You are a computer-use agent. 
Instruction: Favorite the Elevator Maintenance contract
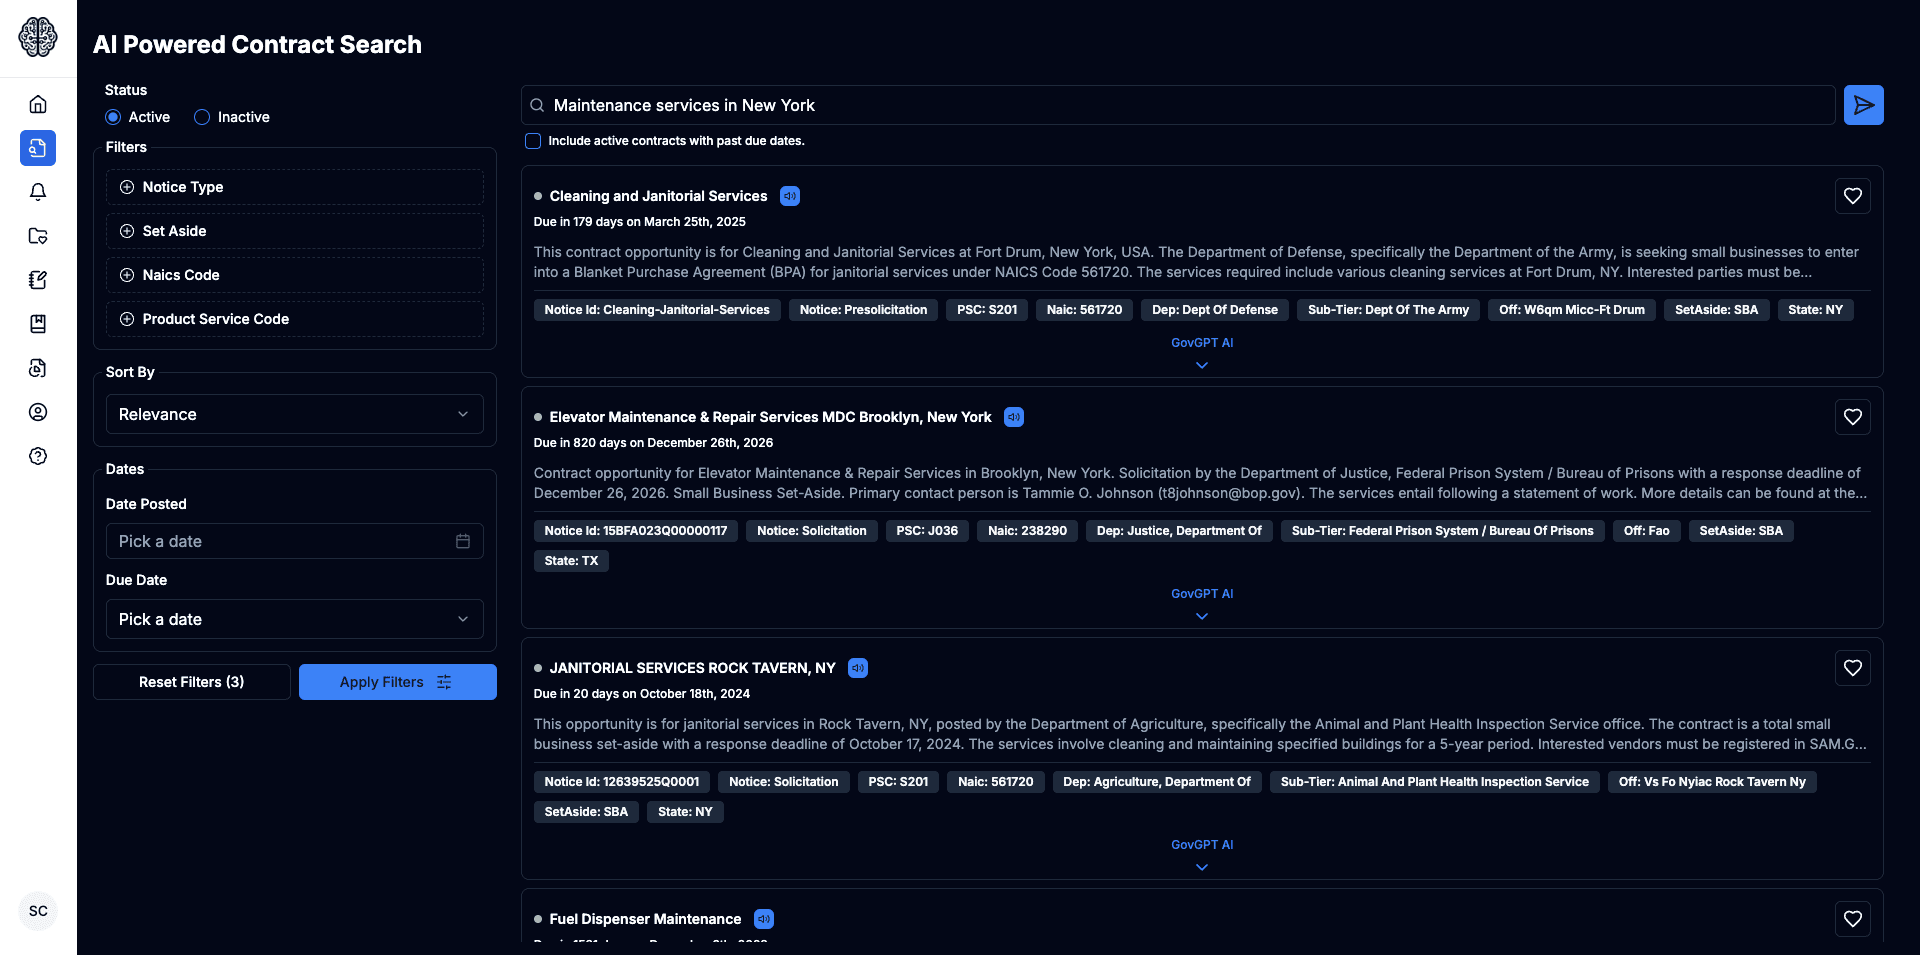pyautogui.click(x=1852, y=417)
